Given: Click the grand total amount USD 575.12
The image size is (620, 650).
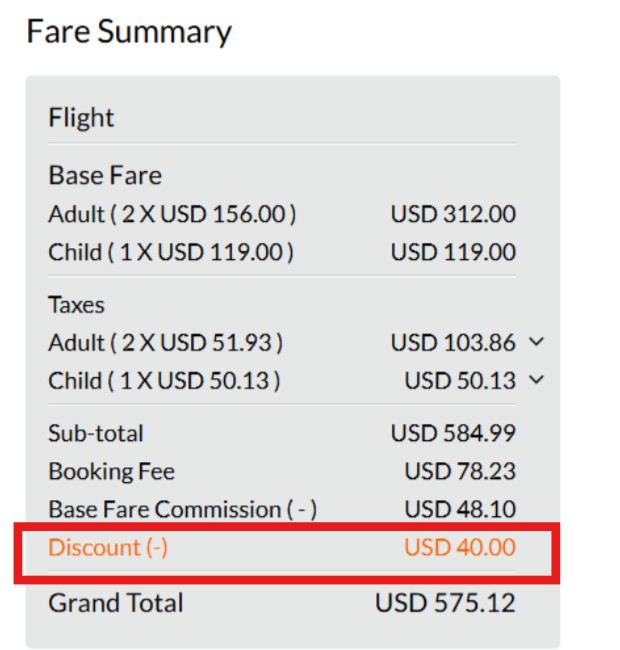Looking at the screenshot, I should pyautogui.click(x=445, y=603).
